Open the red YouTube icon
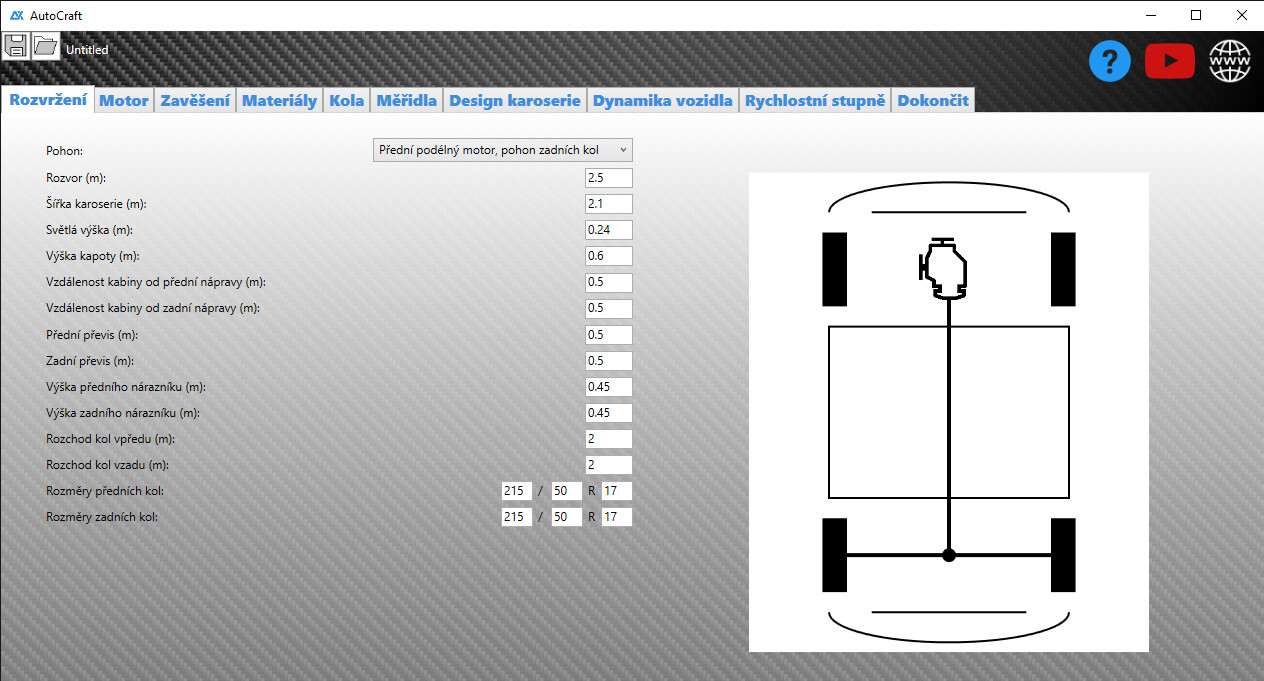The height and width of the screenshot is (681, 1264). click(1169, 62)
